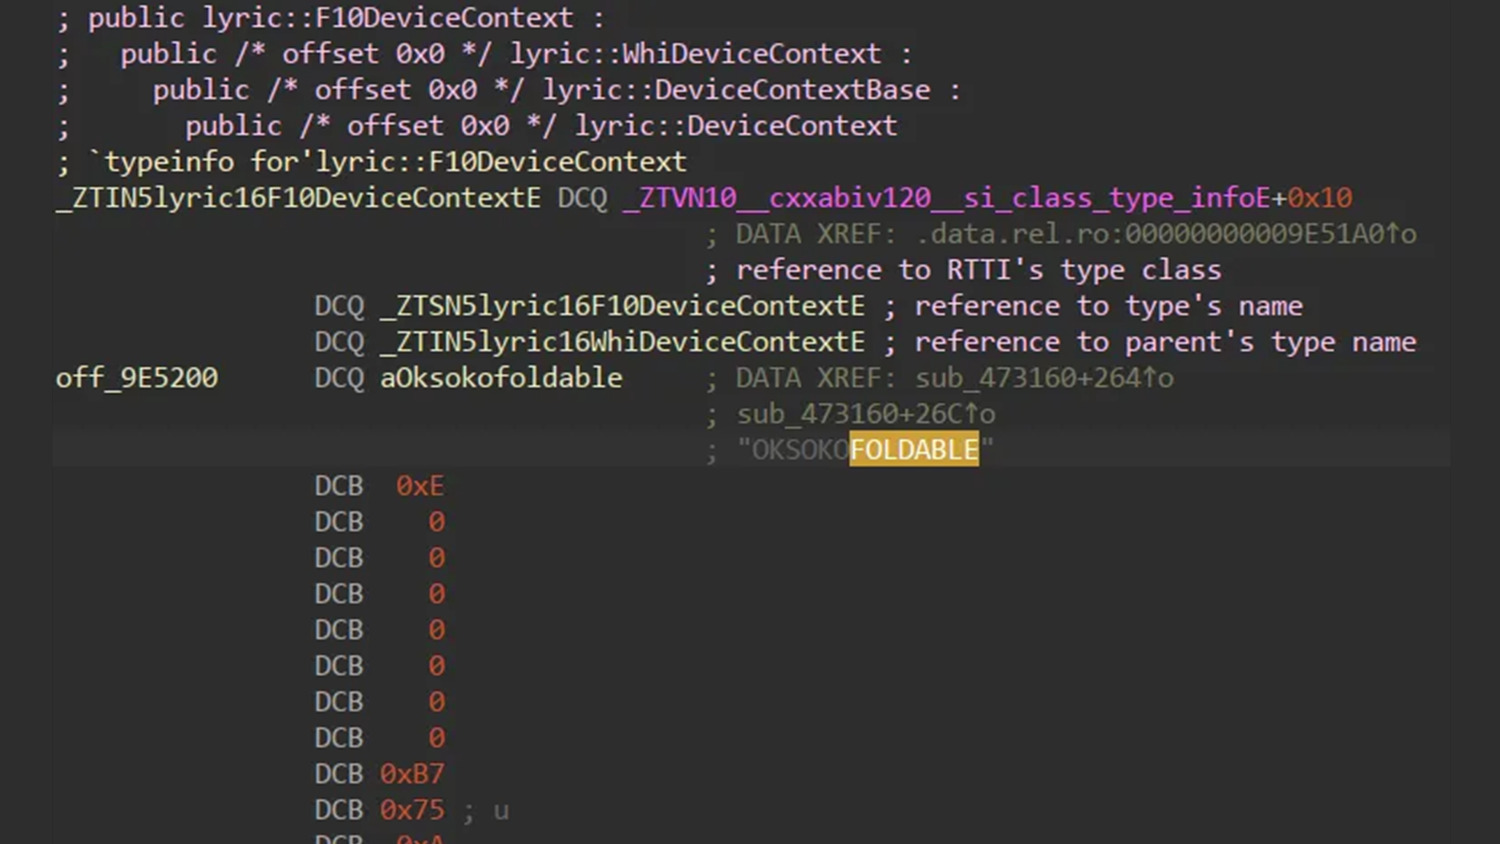Select the 0xE byte value

419,486
